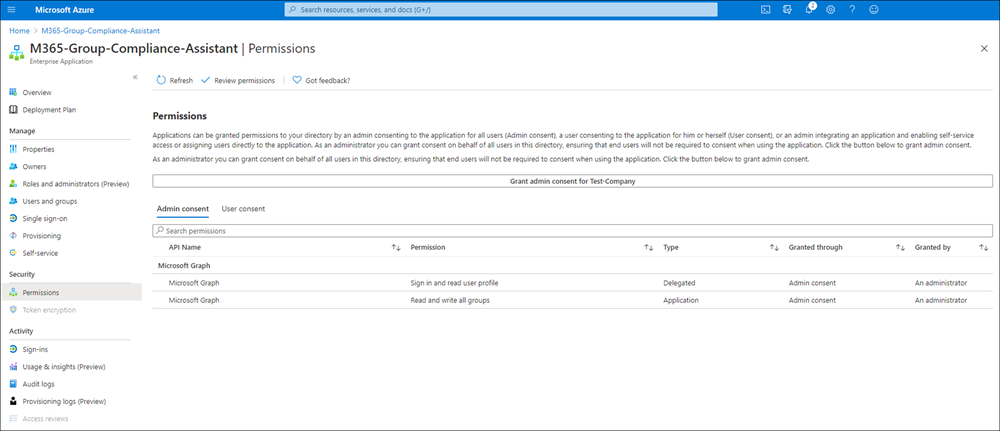The height and width of the screenshot is (431, 1000).
Task: Switch to User consent tab
Action: (243, 208)
